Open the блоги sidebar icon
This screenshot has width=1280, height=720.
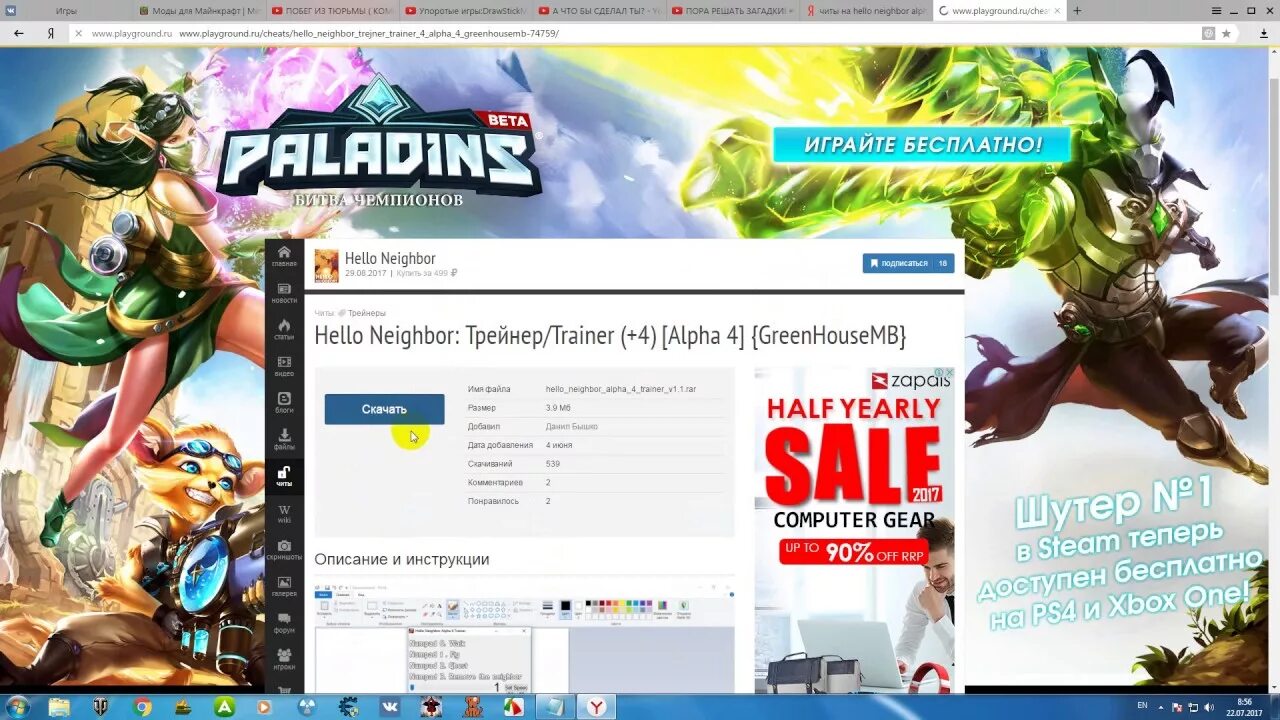284,403
